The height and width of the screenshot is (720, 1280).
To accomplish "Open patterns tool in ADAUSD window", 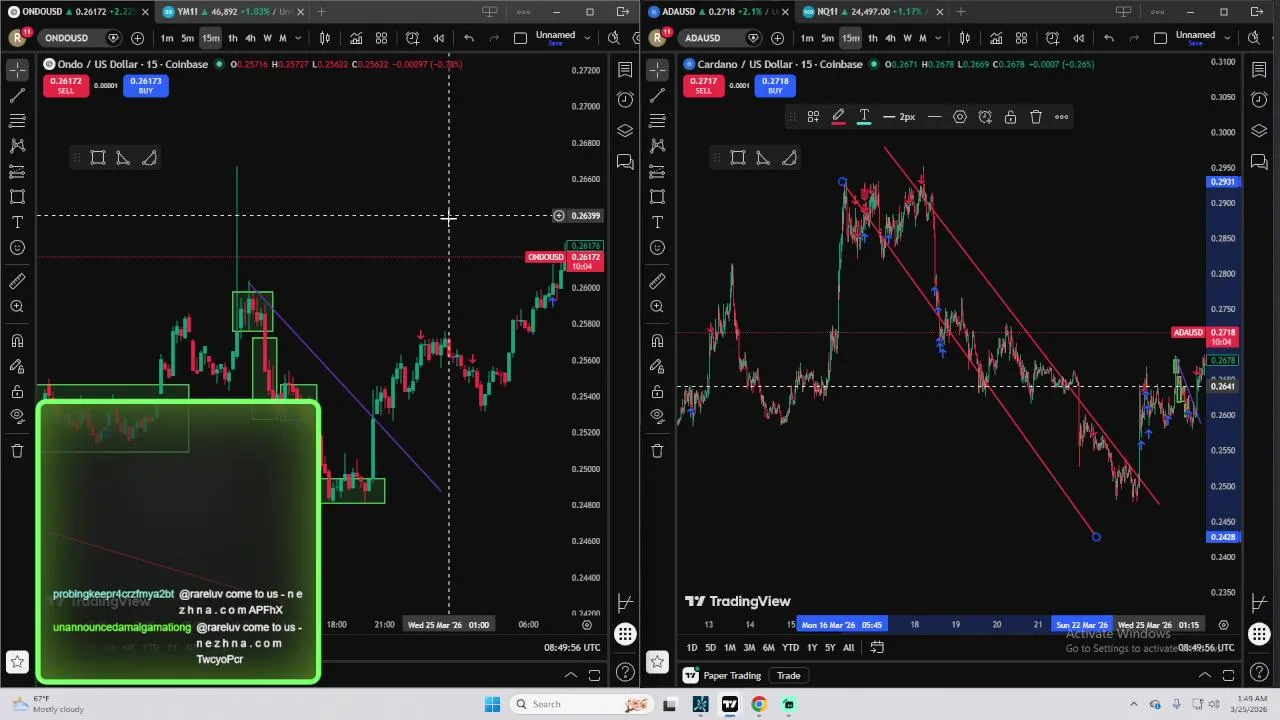I will (657, 145).
